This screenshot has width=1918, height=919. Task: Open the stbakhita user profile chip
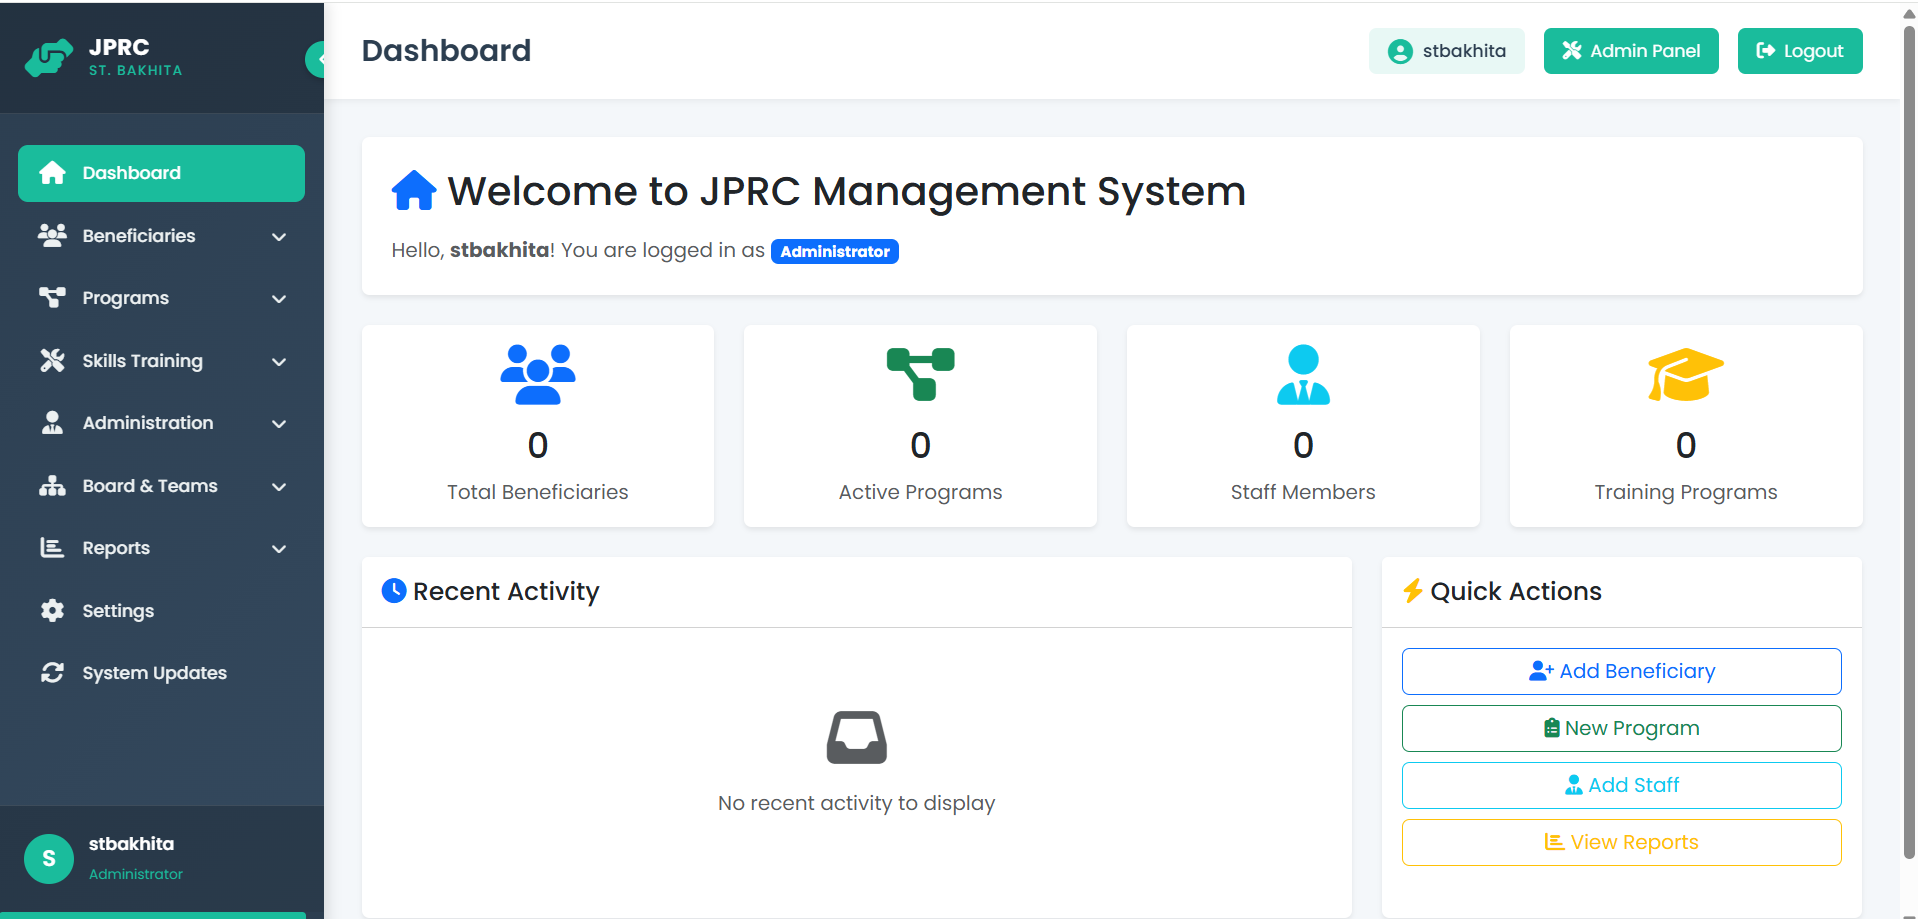click(x=1445, y=50)
